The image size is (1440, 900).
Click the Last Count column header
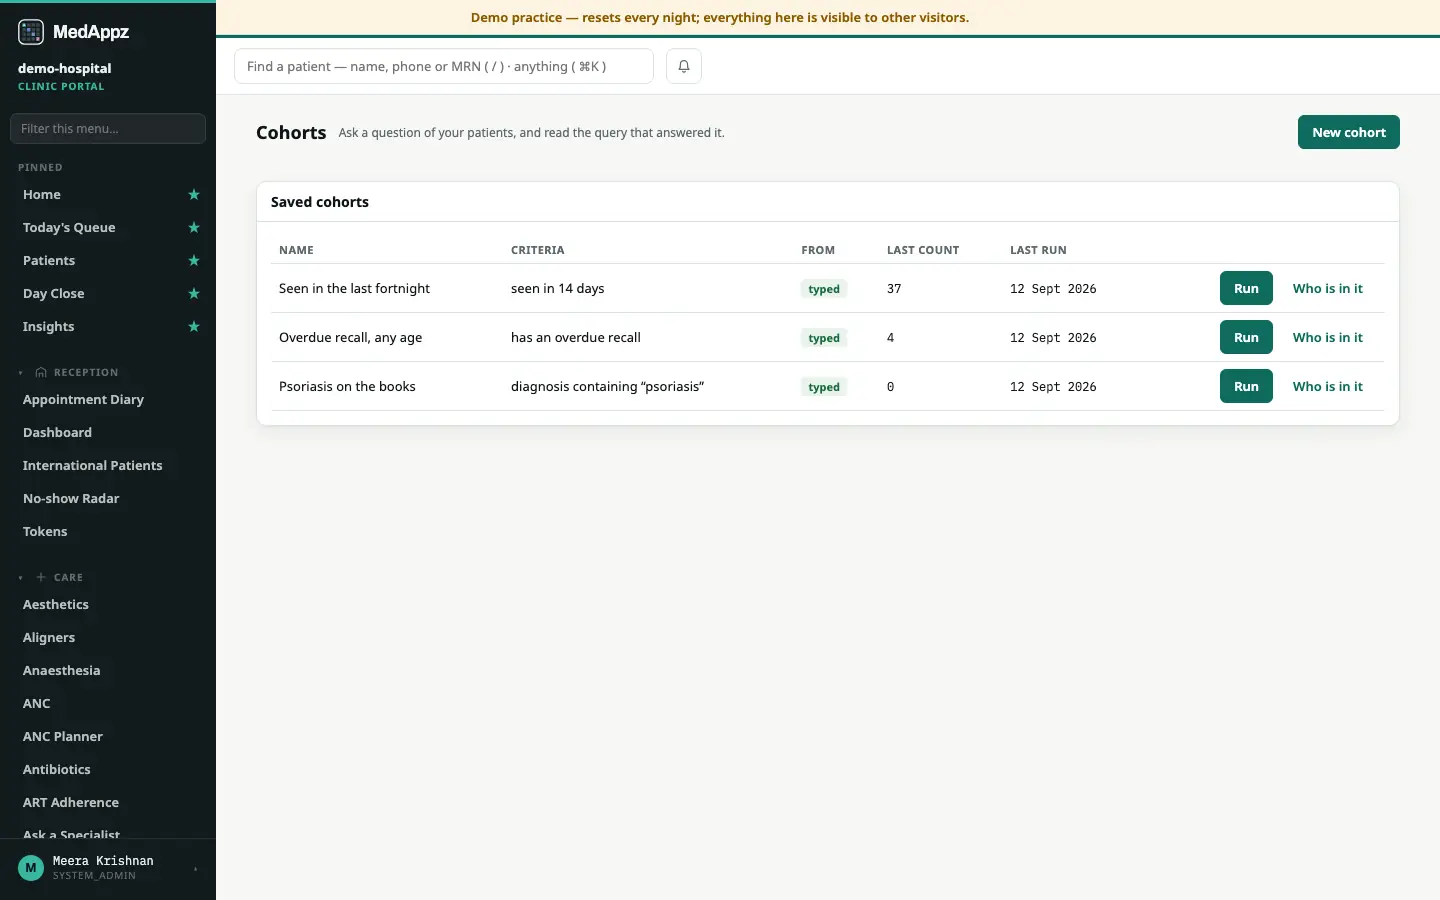click(923, 250)
